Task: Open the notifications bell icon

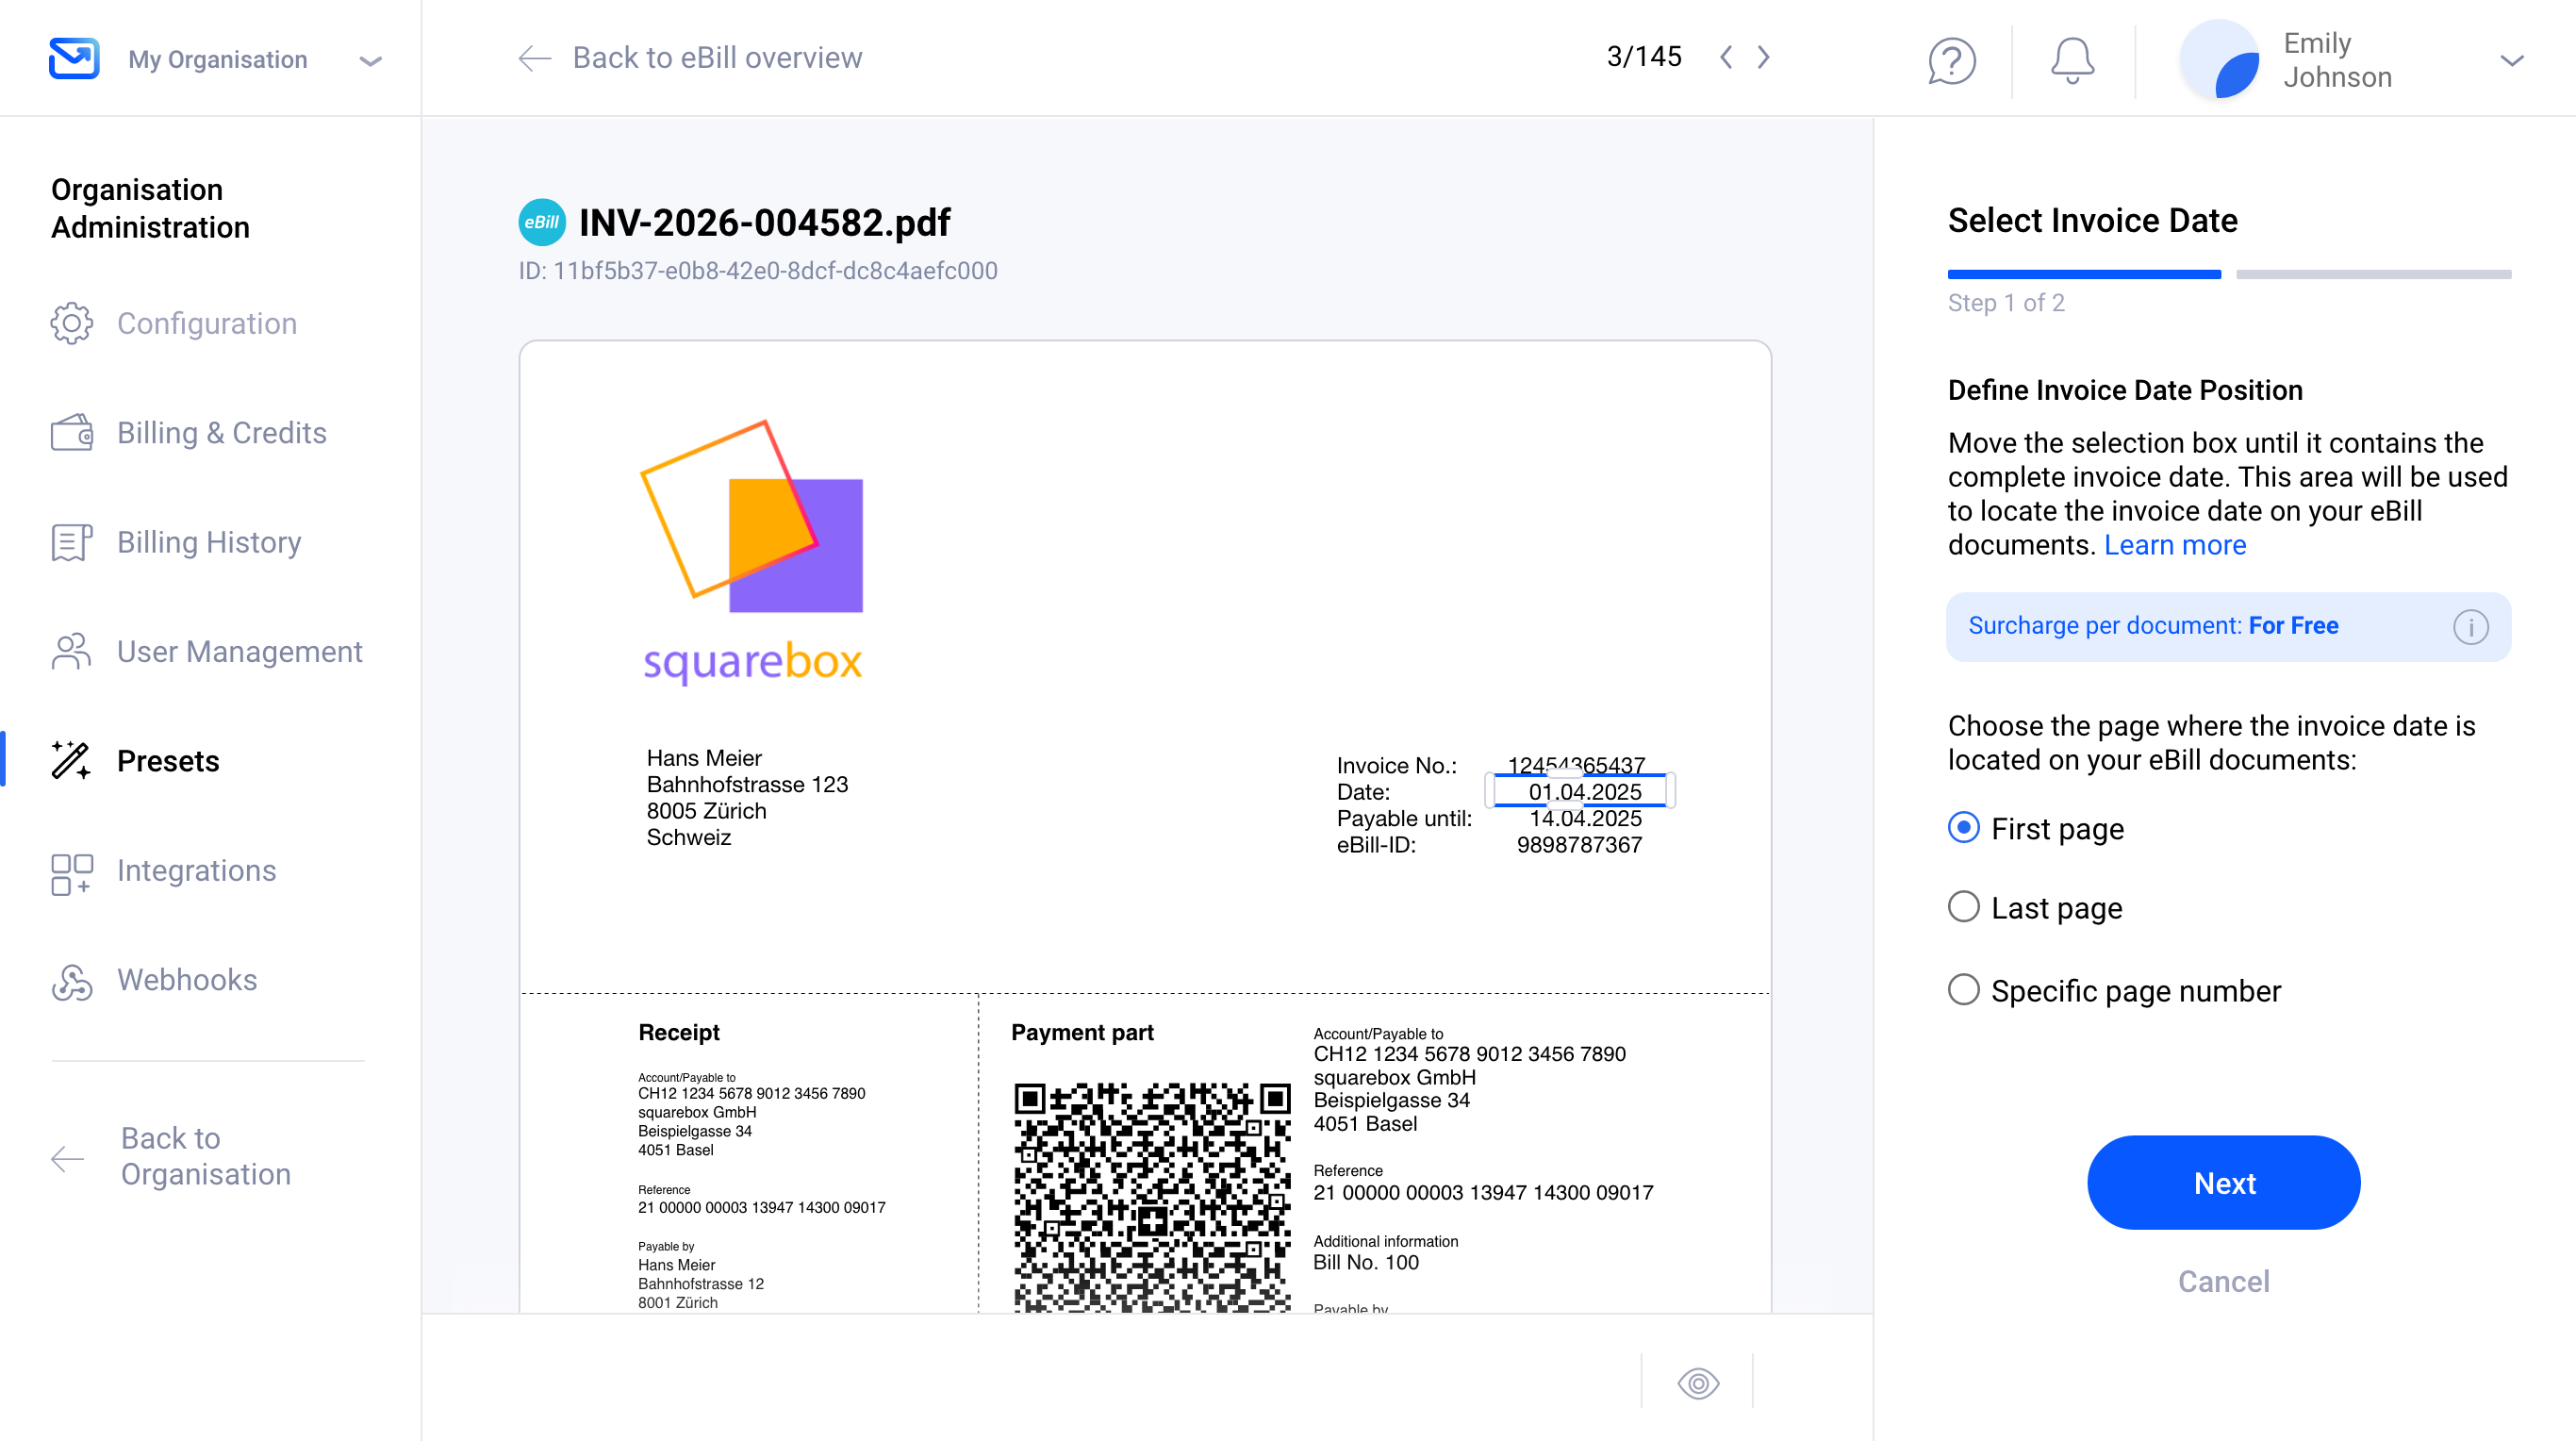Action: pos(2072,60)
